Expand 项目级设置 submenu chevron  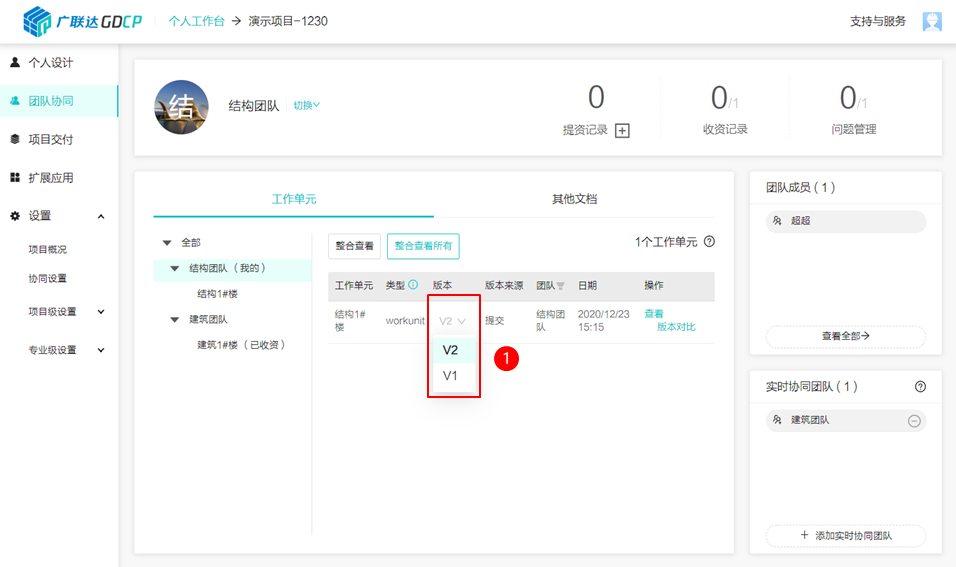pos(101,312)
